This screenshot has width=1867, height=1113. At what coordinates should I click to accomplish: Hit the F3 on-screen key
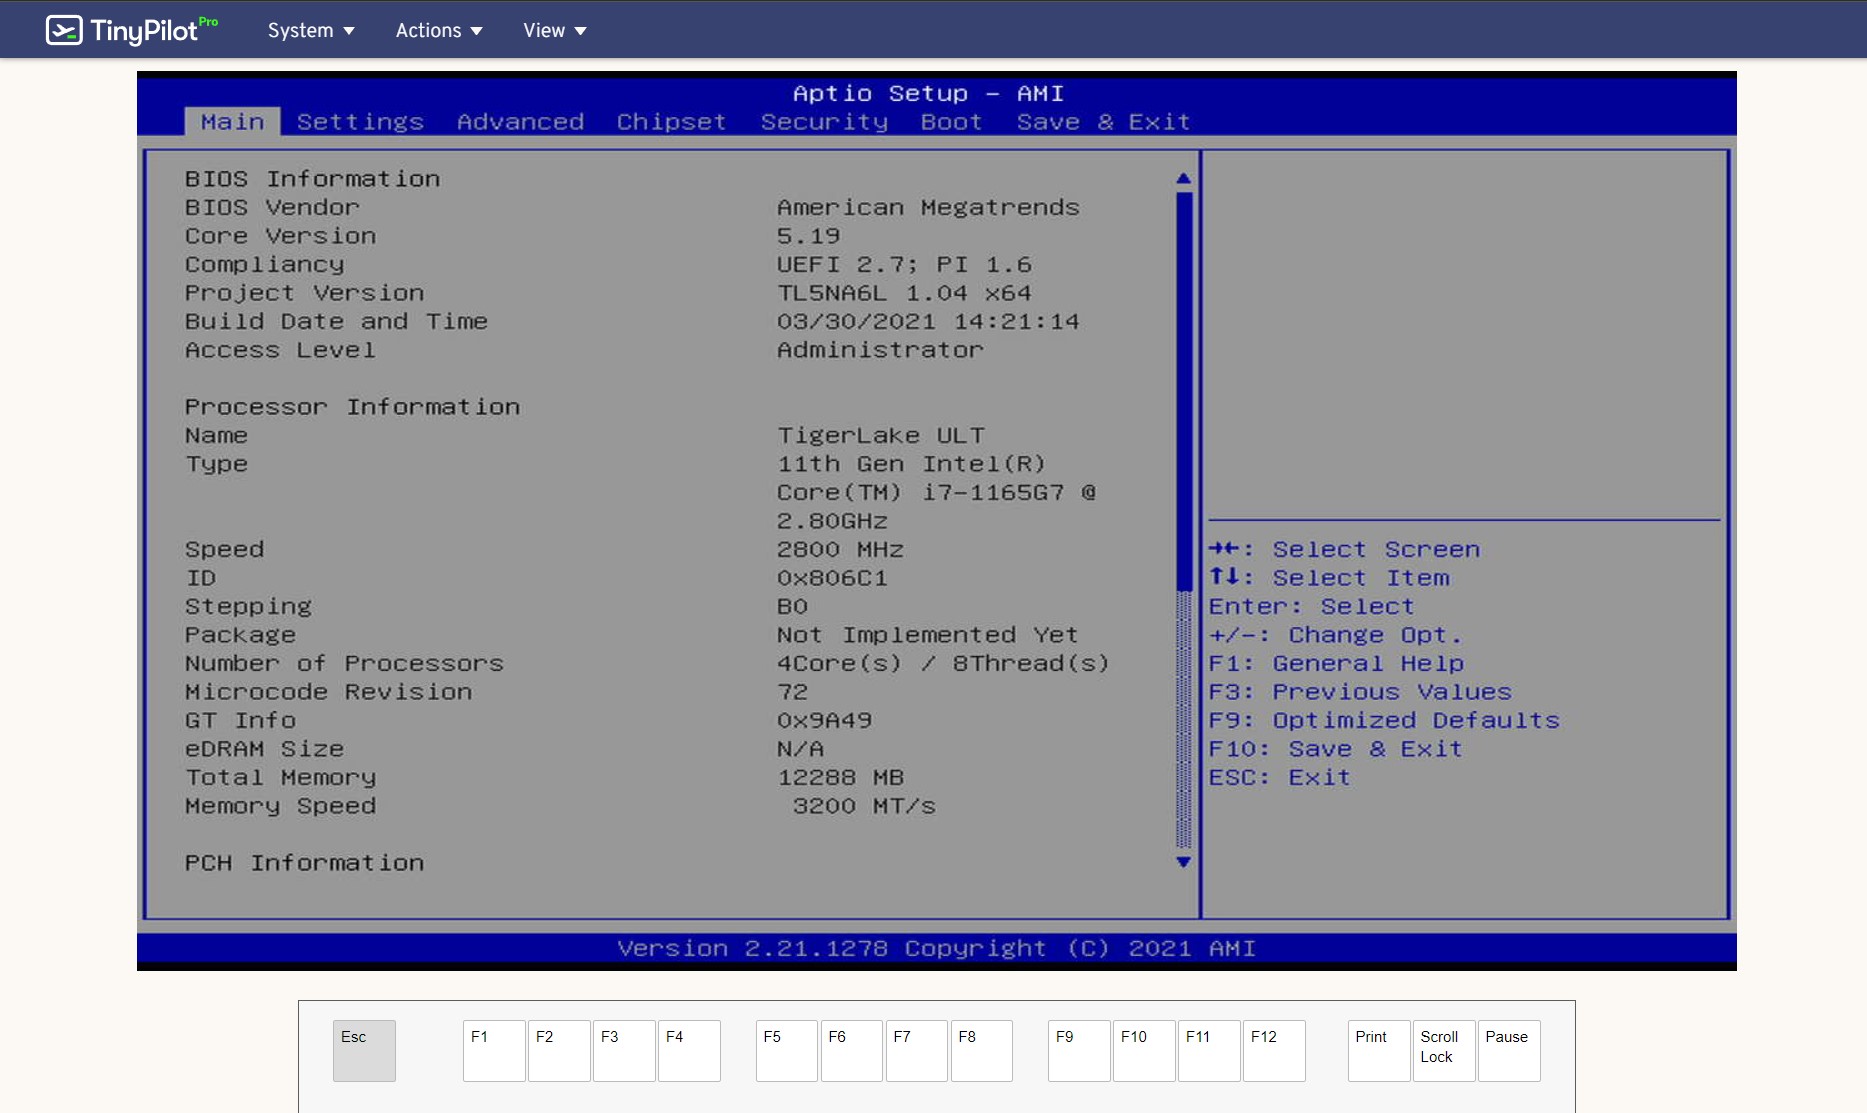click(623, 1050)
